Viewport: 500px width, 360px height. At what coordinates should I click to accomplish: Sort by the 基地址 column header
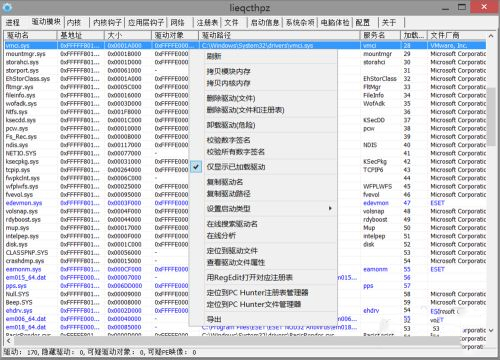[80, 35]
